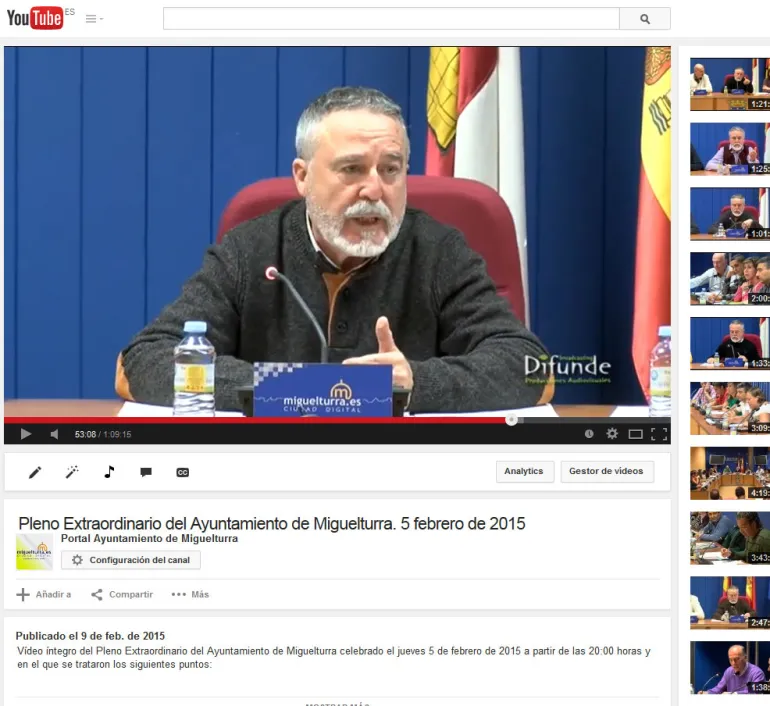
Task: Mute the video volume
Action: pos(55,434)
